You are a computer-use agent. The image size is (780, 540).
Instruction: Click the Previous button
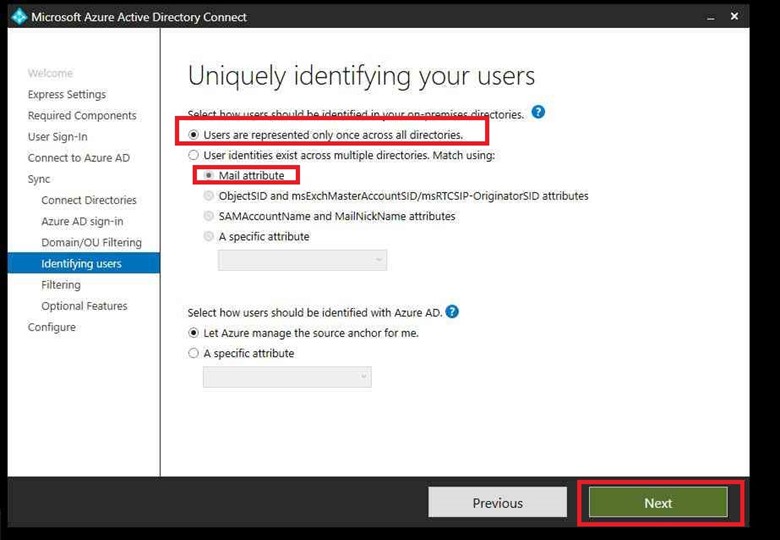tap(497, 503)
